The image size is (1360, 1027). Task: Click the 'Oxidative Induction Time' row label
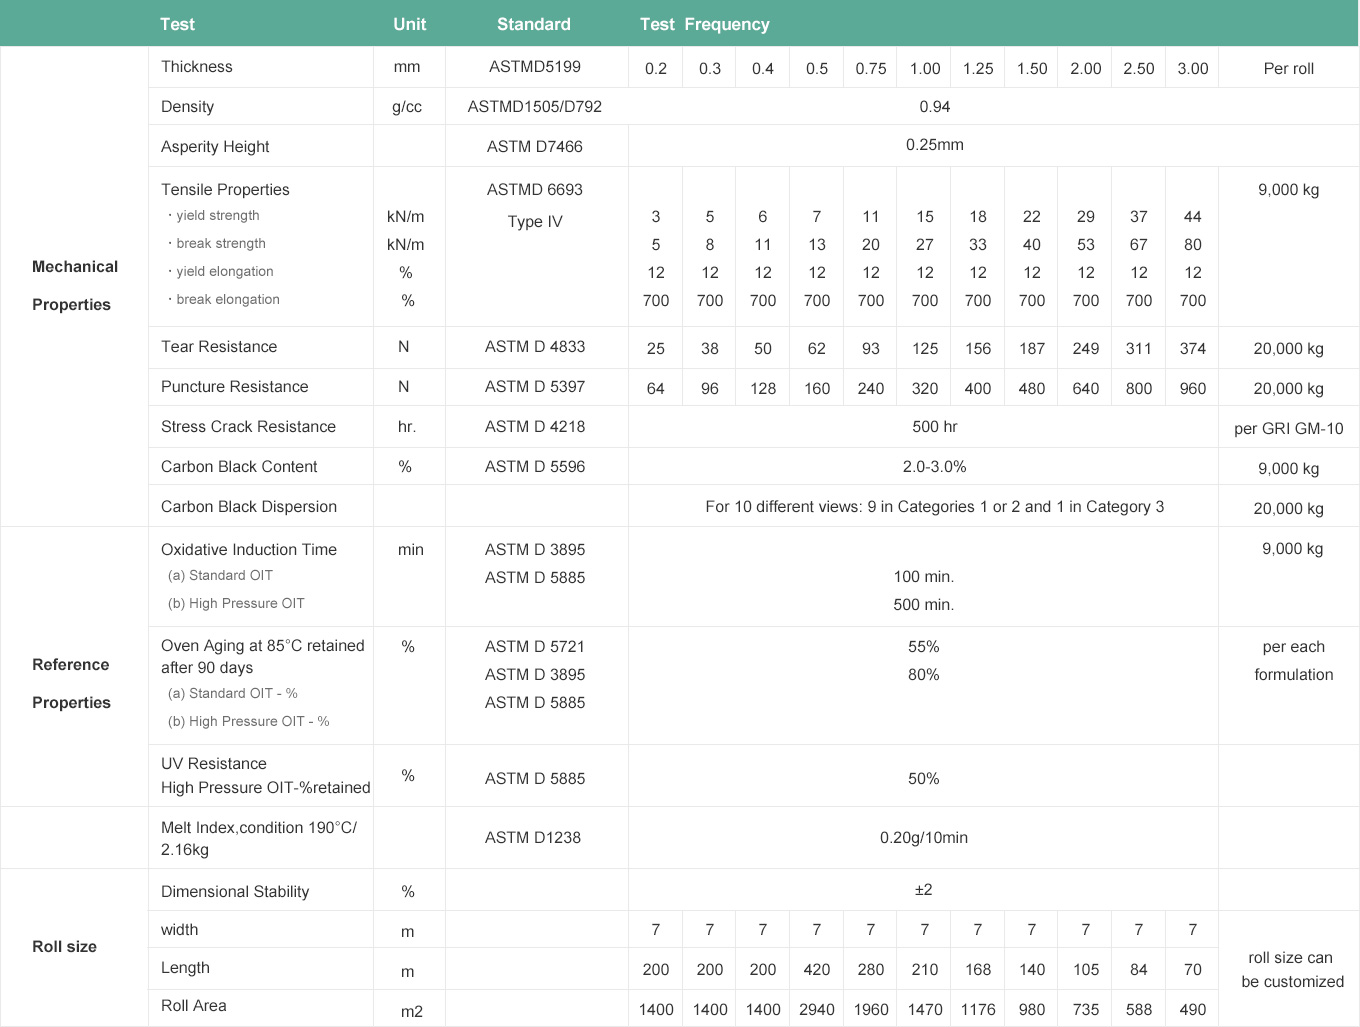click(x=249, y=549)
